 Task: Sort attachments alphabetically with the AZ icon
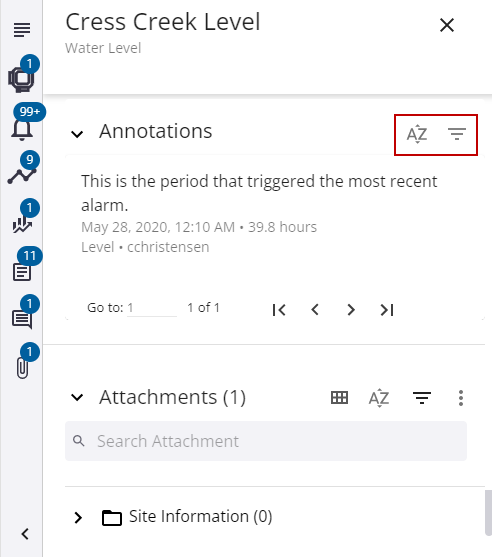tap(379, 398)
